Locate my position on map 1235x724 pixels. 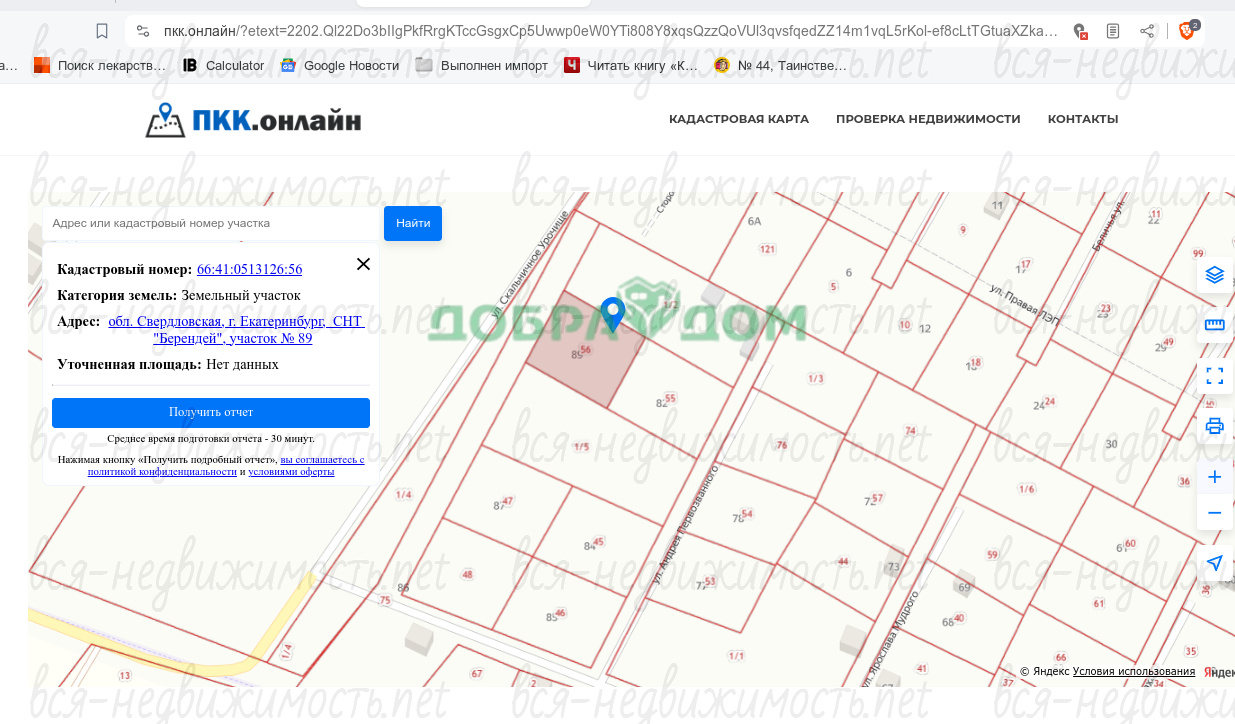tap(1214, 563)
